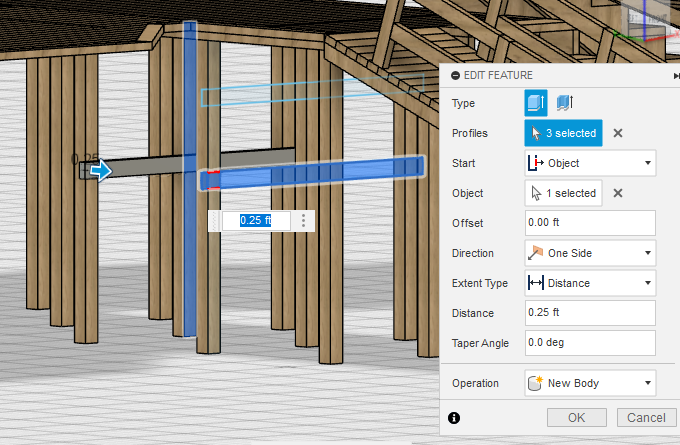
Task: Clear the Profiles selection
Action: pyautogui.click(x=618, y=133)
